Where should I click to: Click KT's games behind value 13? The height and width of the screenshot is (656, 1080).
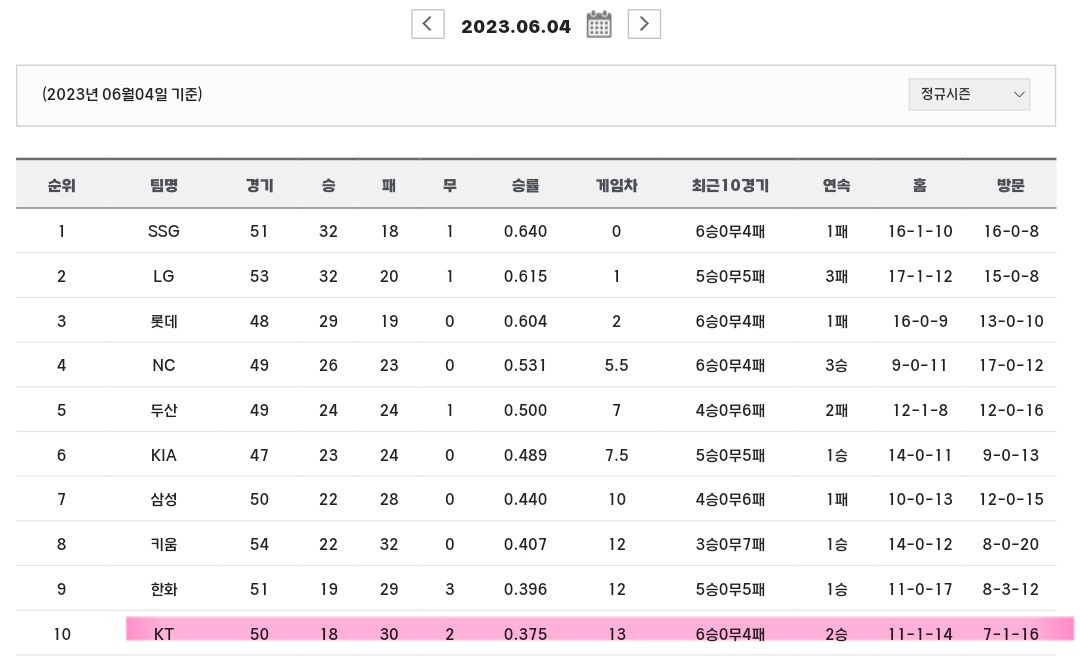coord(616,634)
